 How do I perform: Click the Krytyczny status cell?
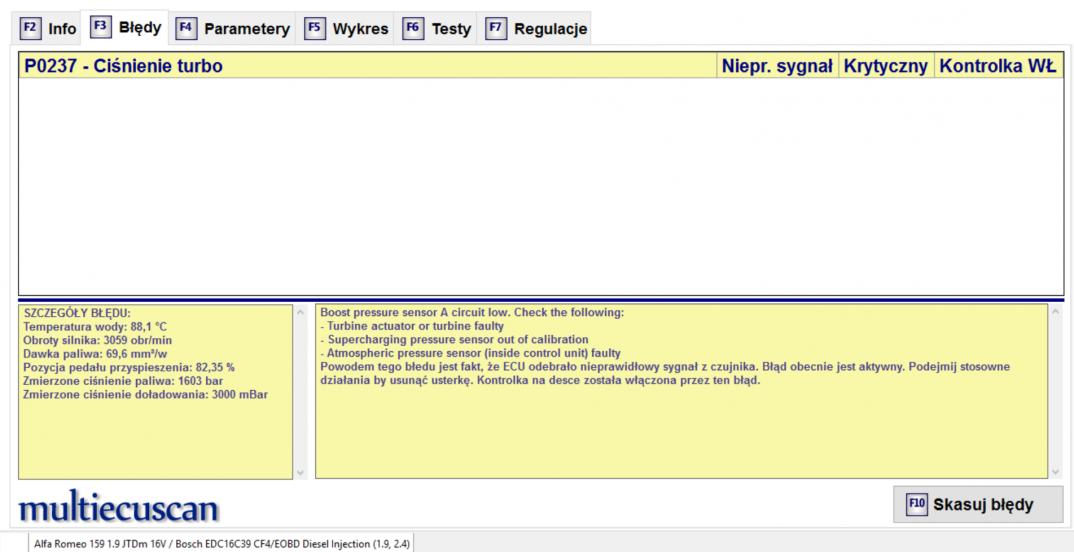[x=886, y=66]
